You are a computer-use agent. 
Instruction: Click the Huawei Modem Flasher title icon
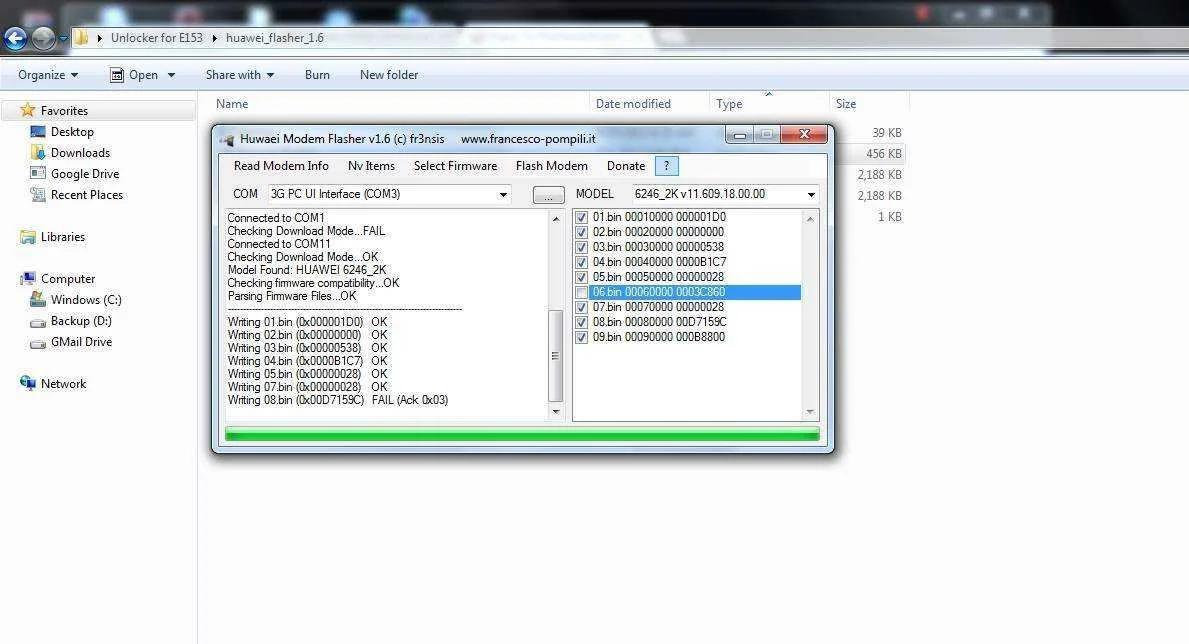click(x=226, y=140)
